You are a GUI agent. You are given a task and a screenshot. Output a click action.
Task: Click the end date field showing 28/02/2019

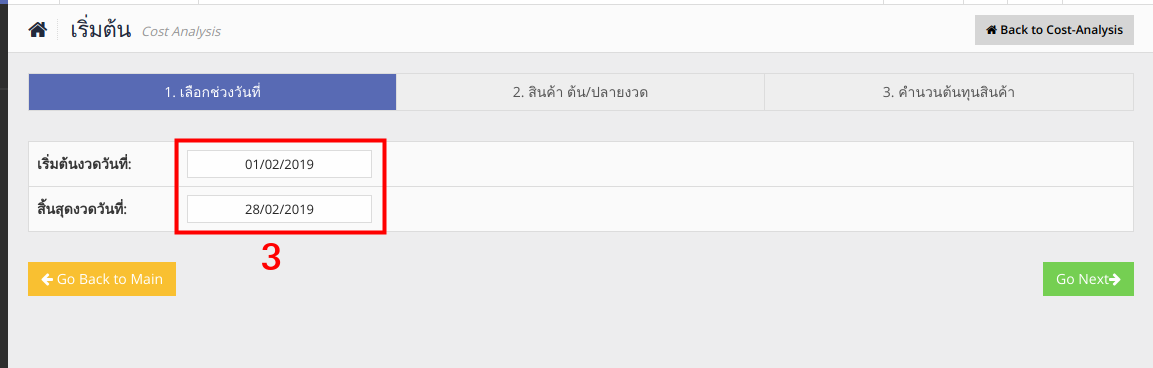[279, 209]
